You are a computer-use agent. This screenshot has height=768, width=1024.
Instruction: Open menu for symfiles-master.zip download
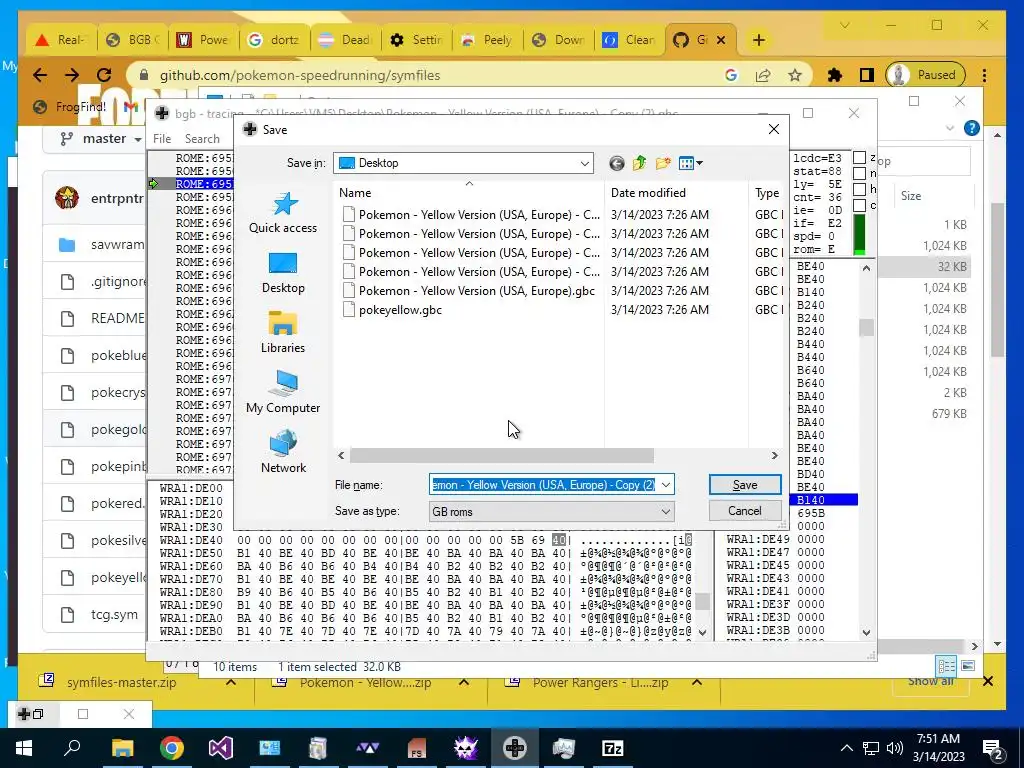point(231,682)
